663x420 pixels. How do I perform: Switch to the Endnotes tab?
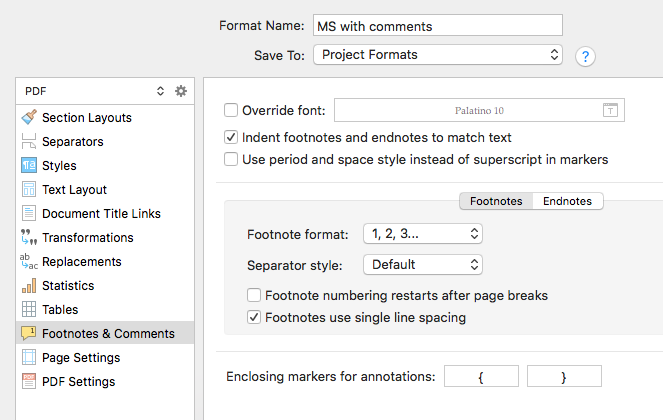567,201
